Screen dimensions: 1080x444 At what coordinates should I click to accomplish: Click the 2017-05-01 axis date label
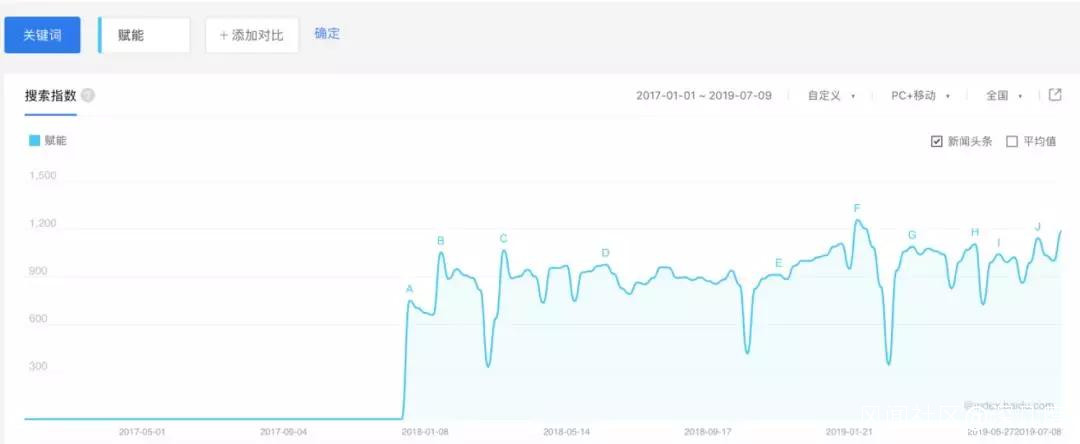tap(143, 432)
